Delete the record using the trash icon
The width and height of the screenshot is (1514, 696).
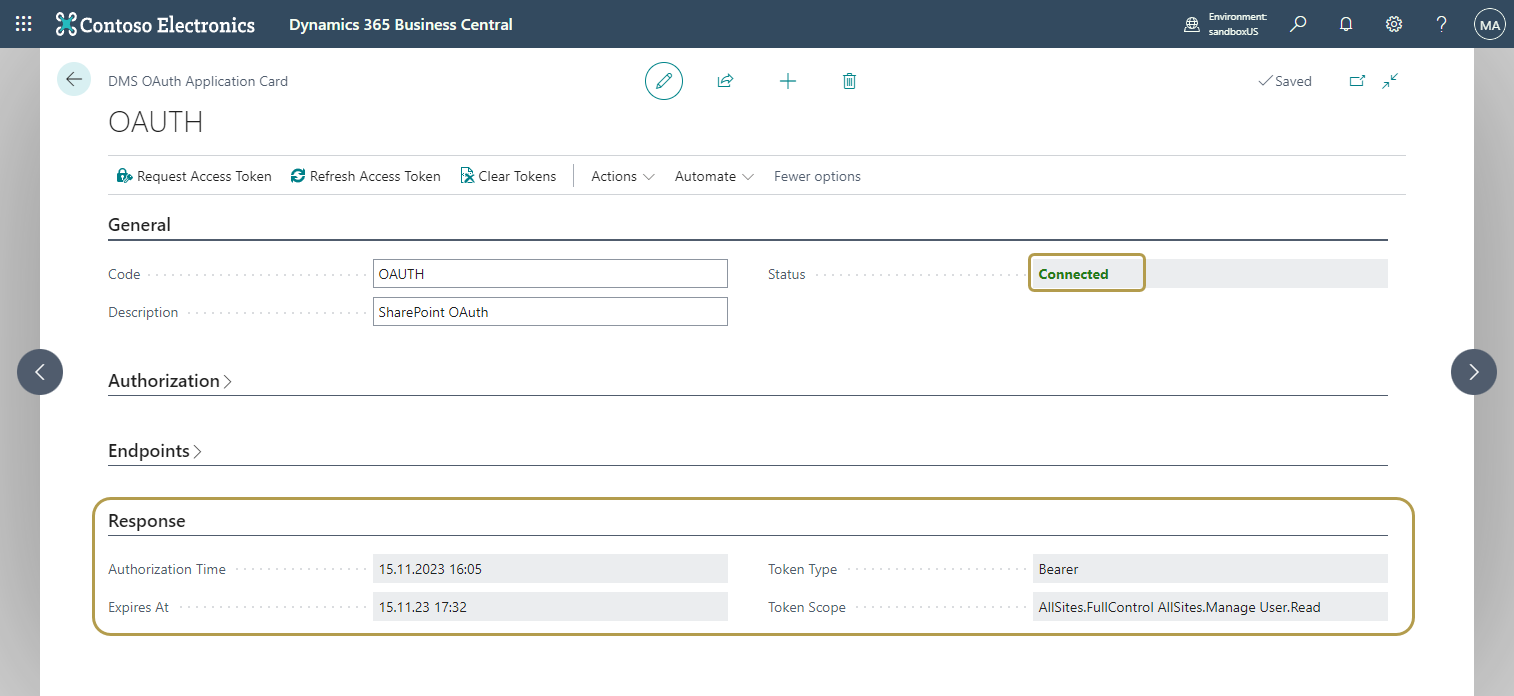849,81
